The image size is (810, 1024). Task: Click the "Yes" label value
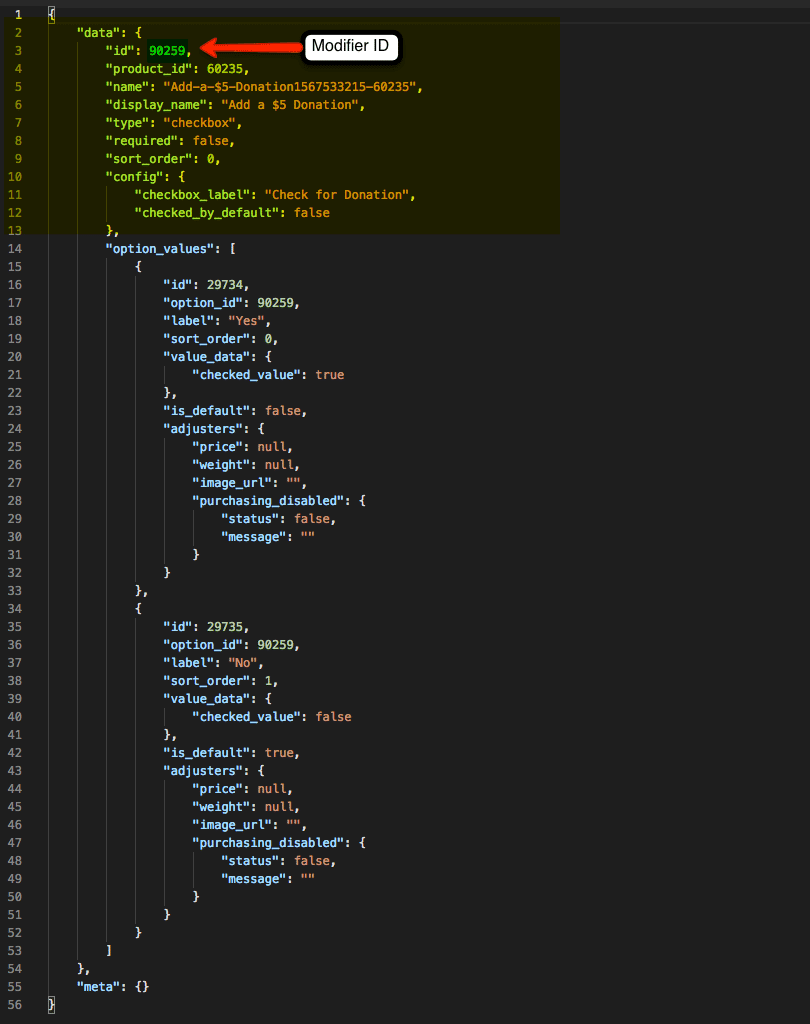point(246,321)
